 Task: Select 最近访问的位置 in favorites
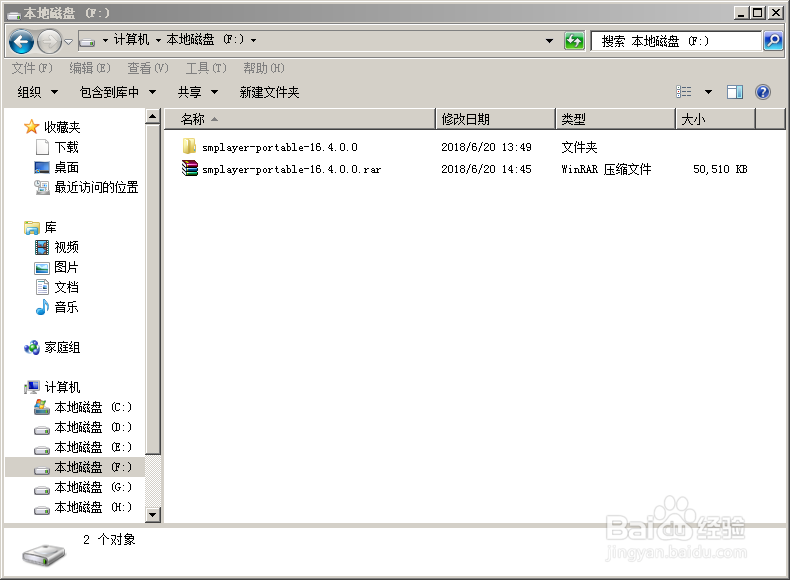click(x=86, y=187)
